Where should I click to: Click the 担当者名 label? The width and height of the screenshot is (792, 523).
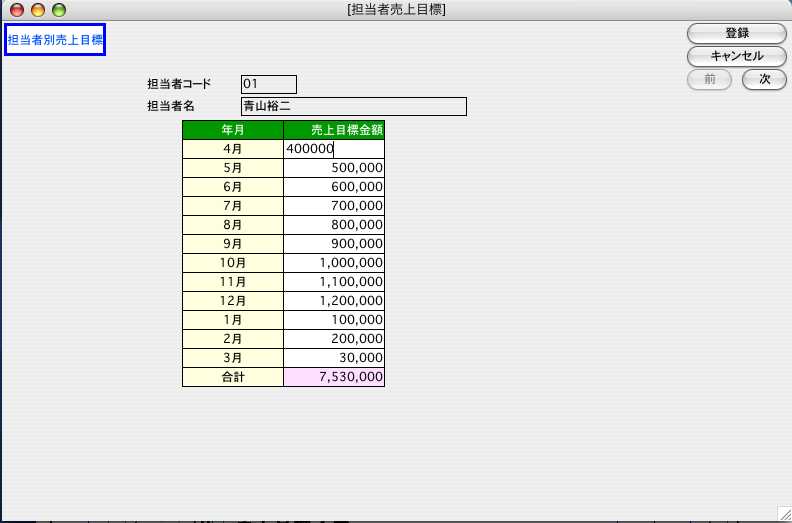point(171,106)
